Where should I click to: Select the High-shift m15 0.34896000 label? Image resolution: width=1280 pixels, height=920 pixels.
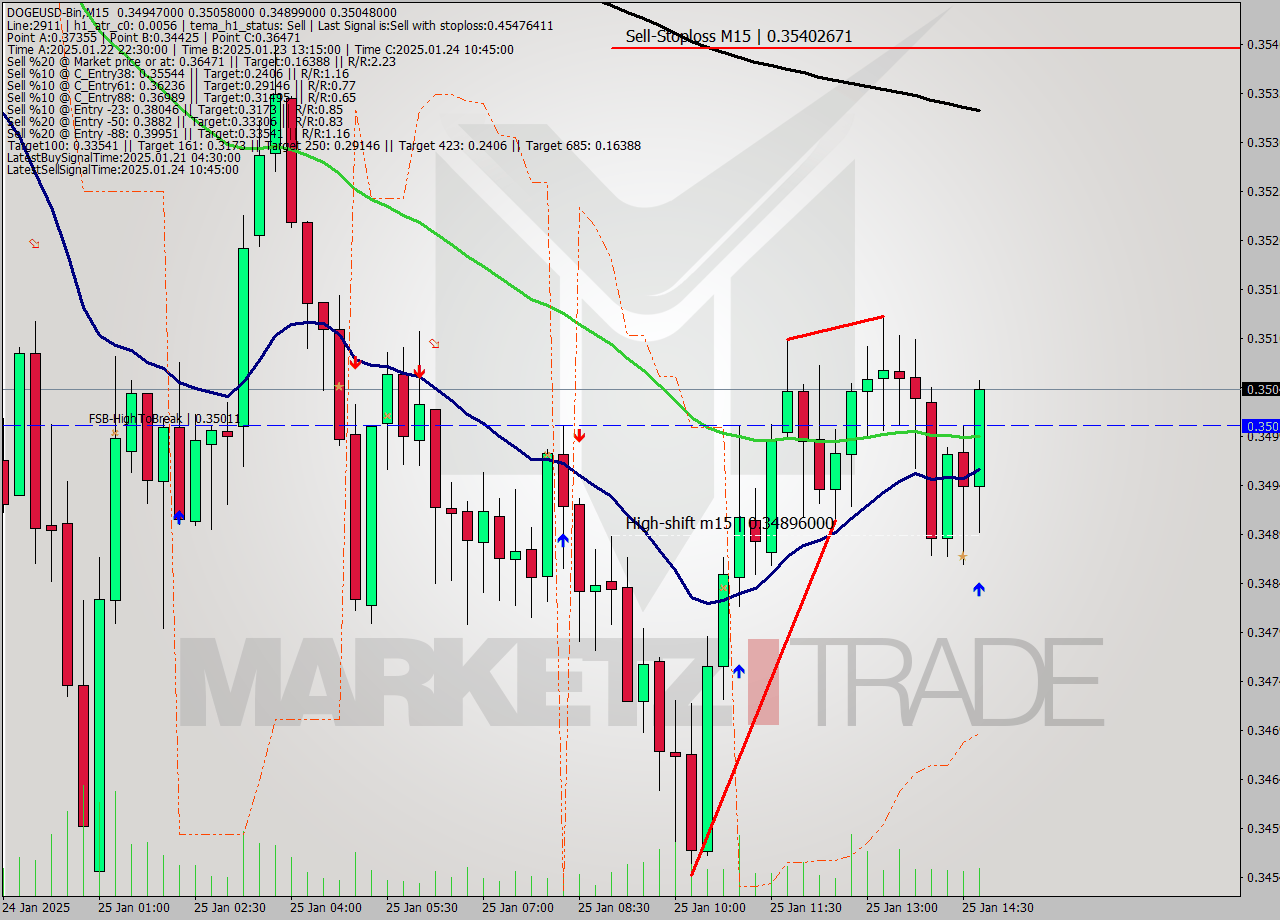click(730, 523)
